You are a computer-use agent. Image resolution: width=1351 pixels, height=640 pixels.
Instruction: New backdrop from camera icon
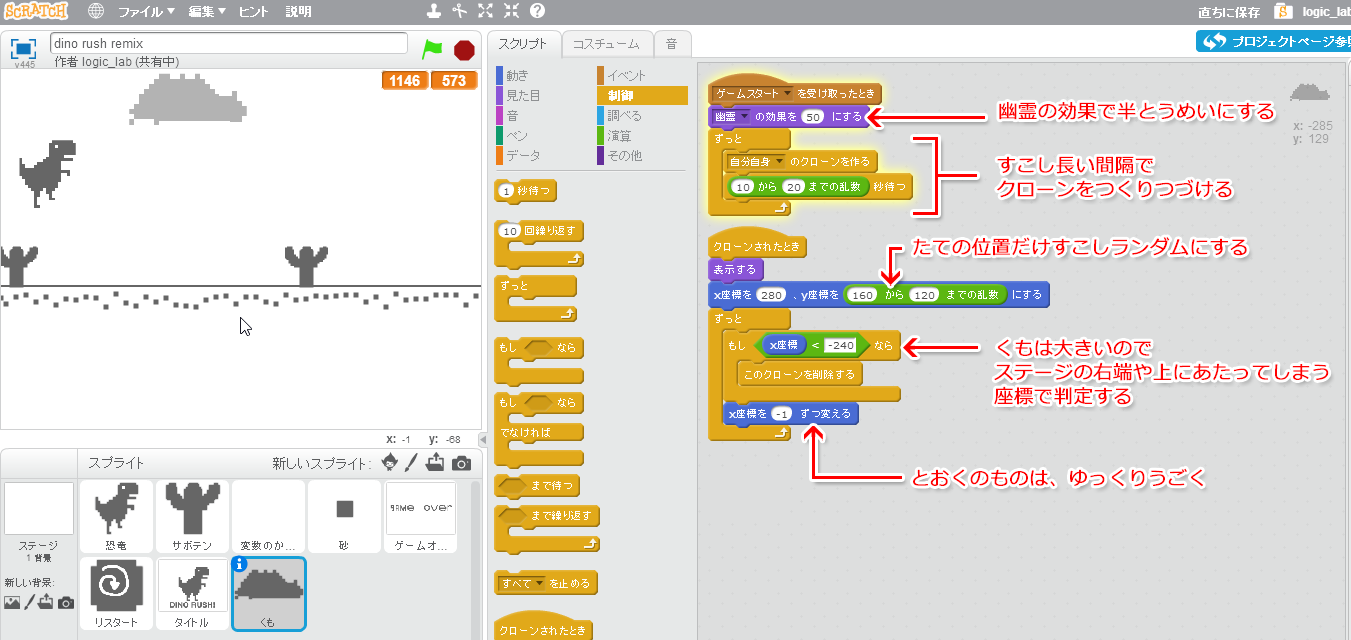point(66,602)
